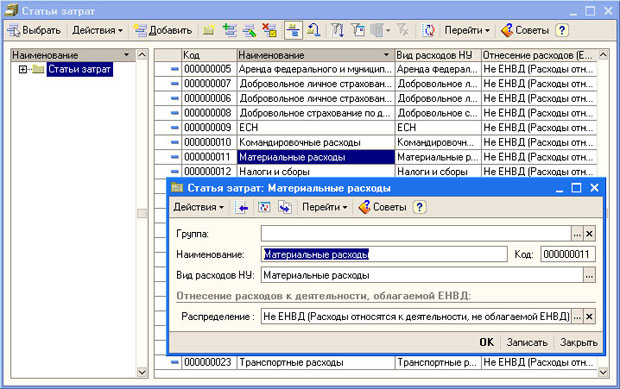The width and height of the screenshot is (620, 389).
Task: Click the Выбрать toolbar button
Action: point(34,30)
